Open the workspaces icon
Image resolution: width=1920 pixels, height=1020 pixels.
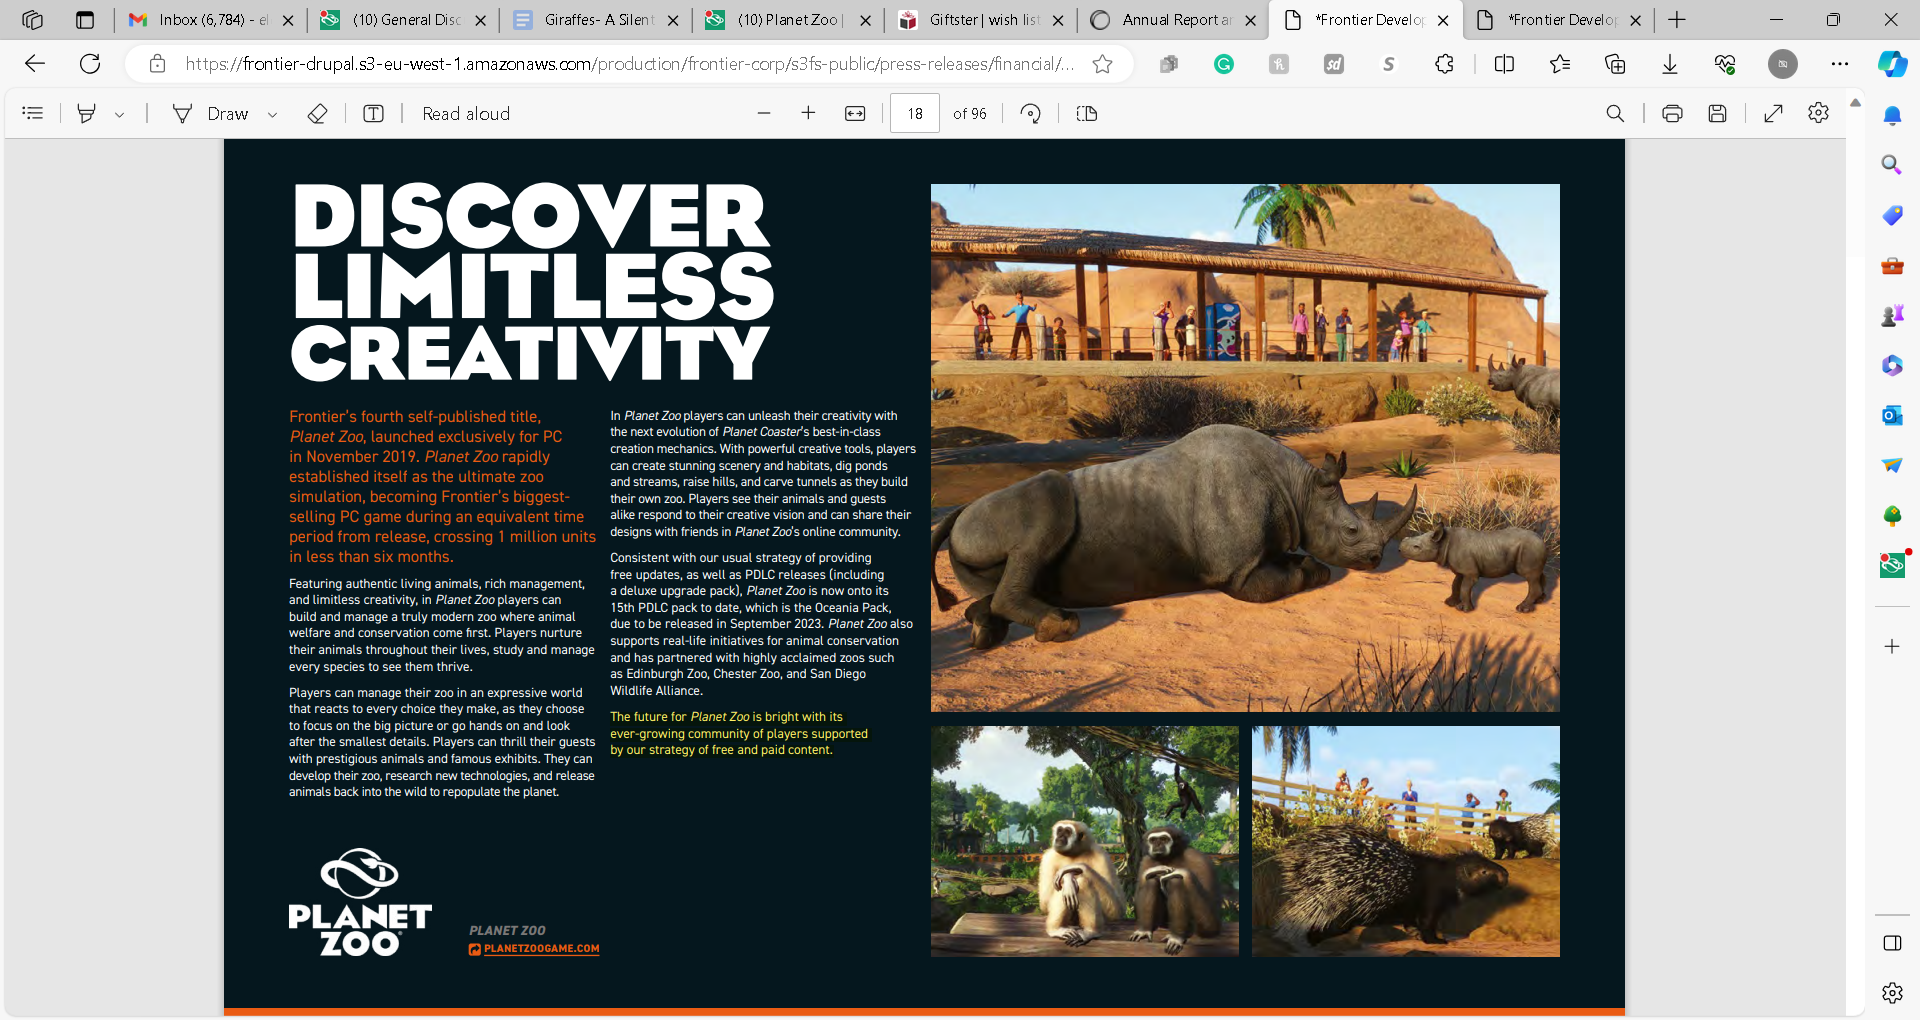(32, 20)
